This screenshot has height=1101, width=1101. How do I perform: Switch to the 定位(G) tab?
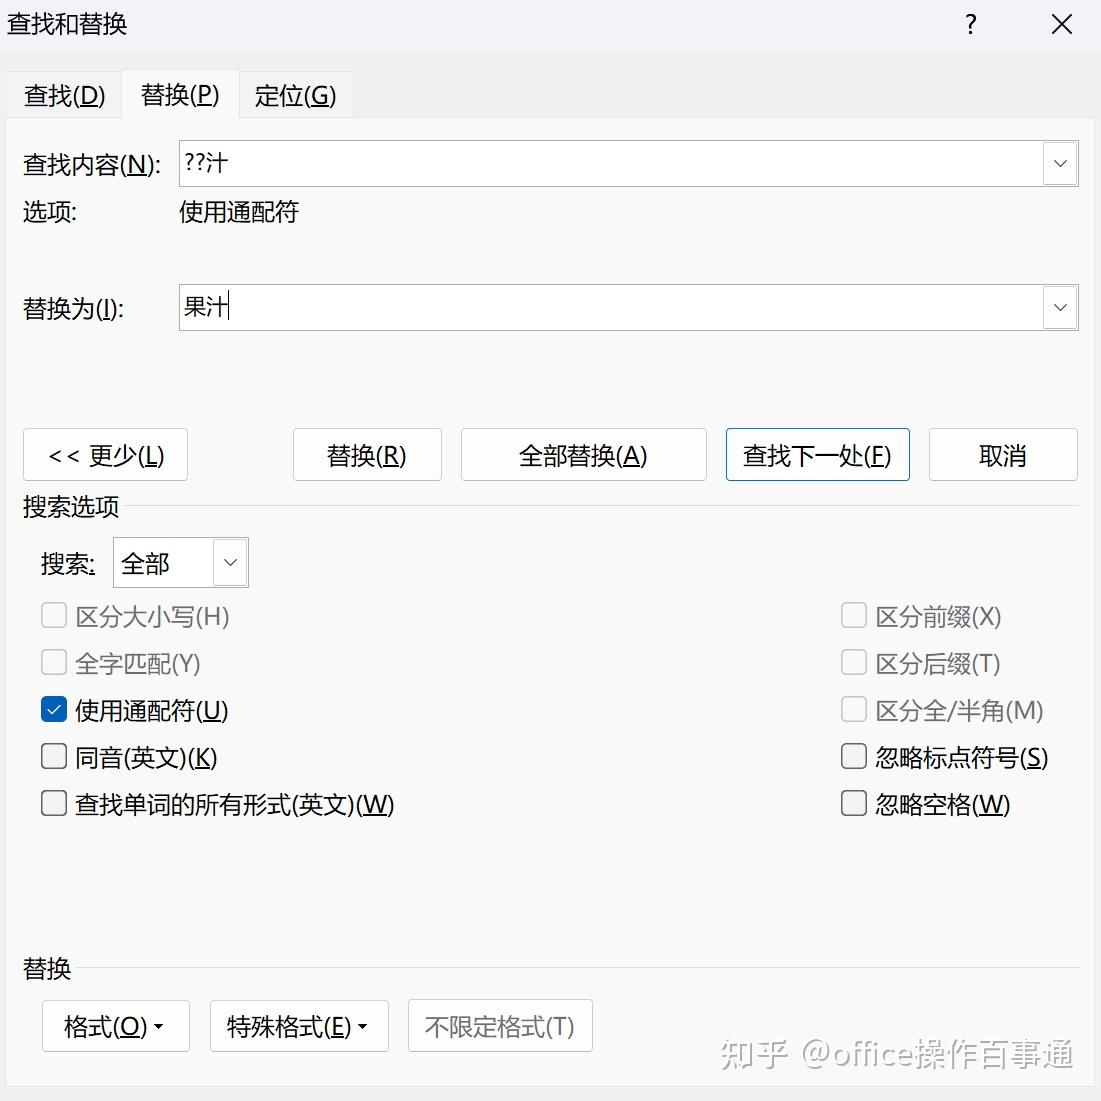295,96
